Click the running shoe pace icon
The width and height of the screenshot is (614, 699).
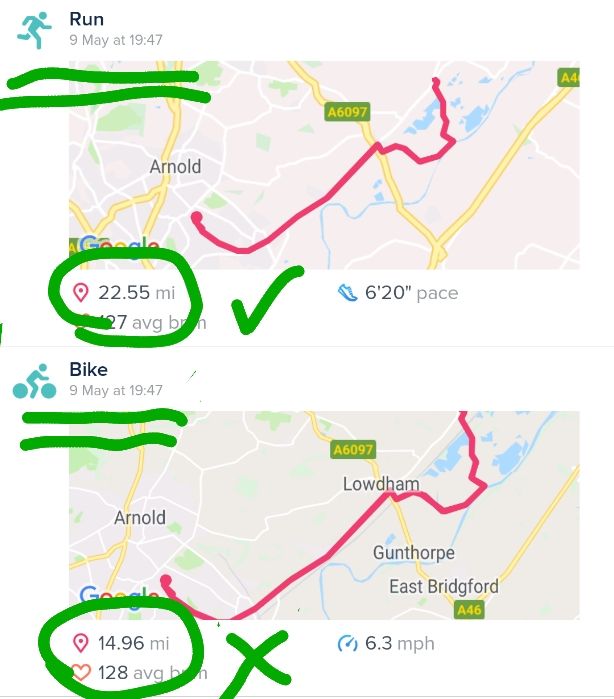click(347, 293)
